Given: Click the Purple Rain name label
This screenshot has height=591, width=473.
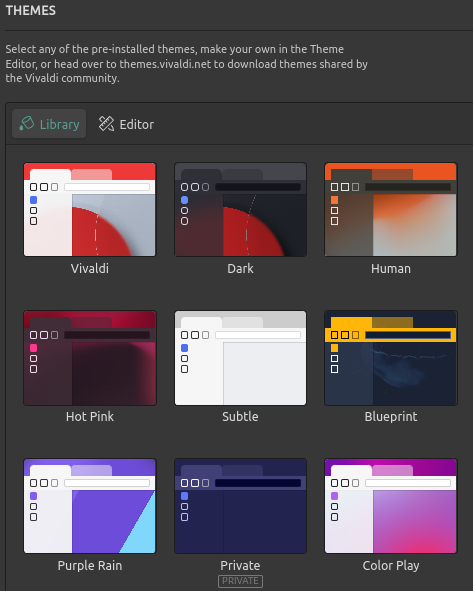Looking at the screenshot, I should pos(90,565).
